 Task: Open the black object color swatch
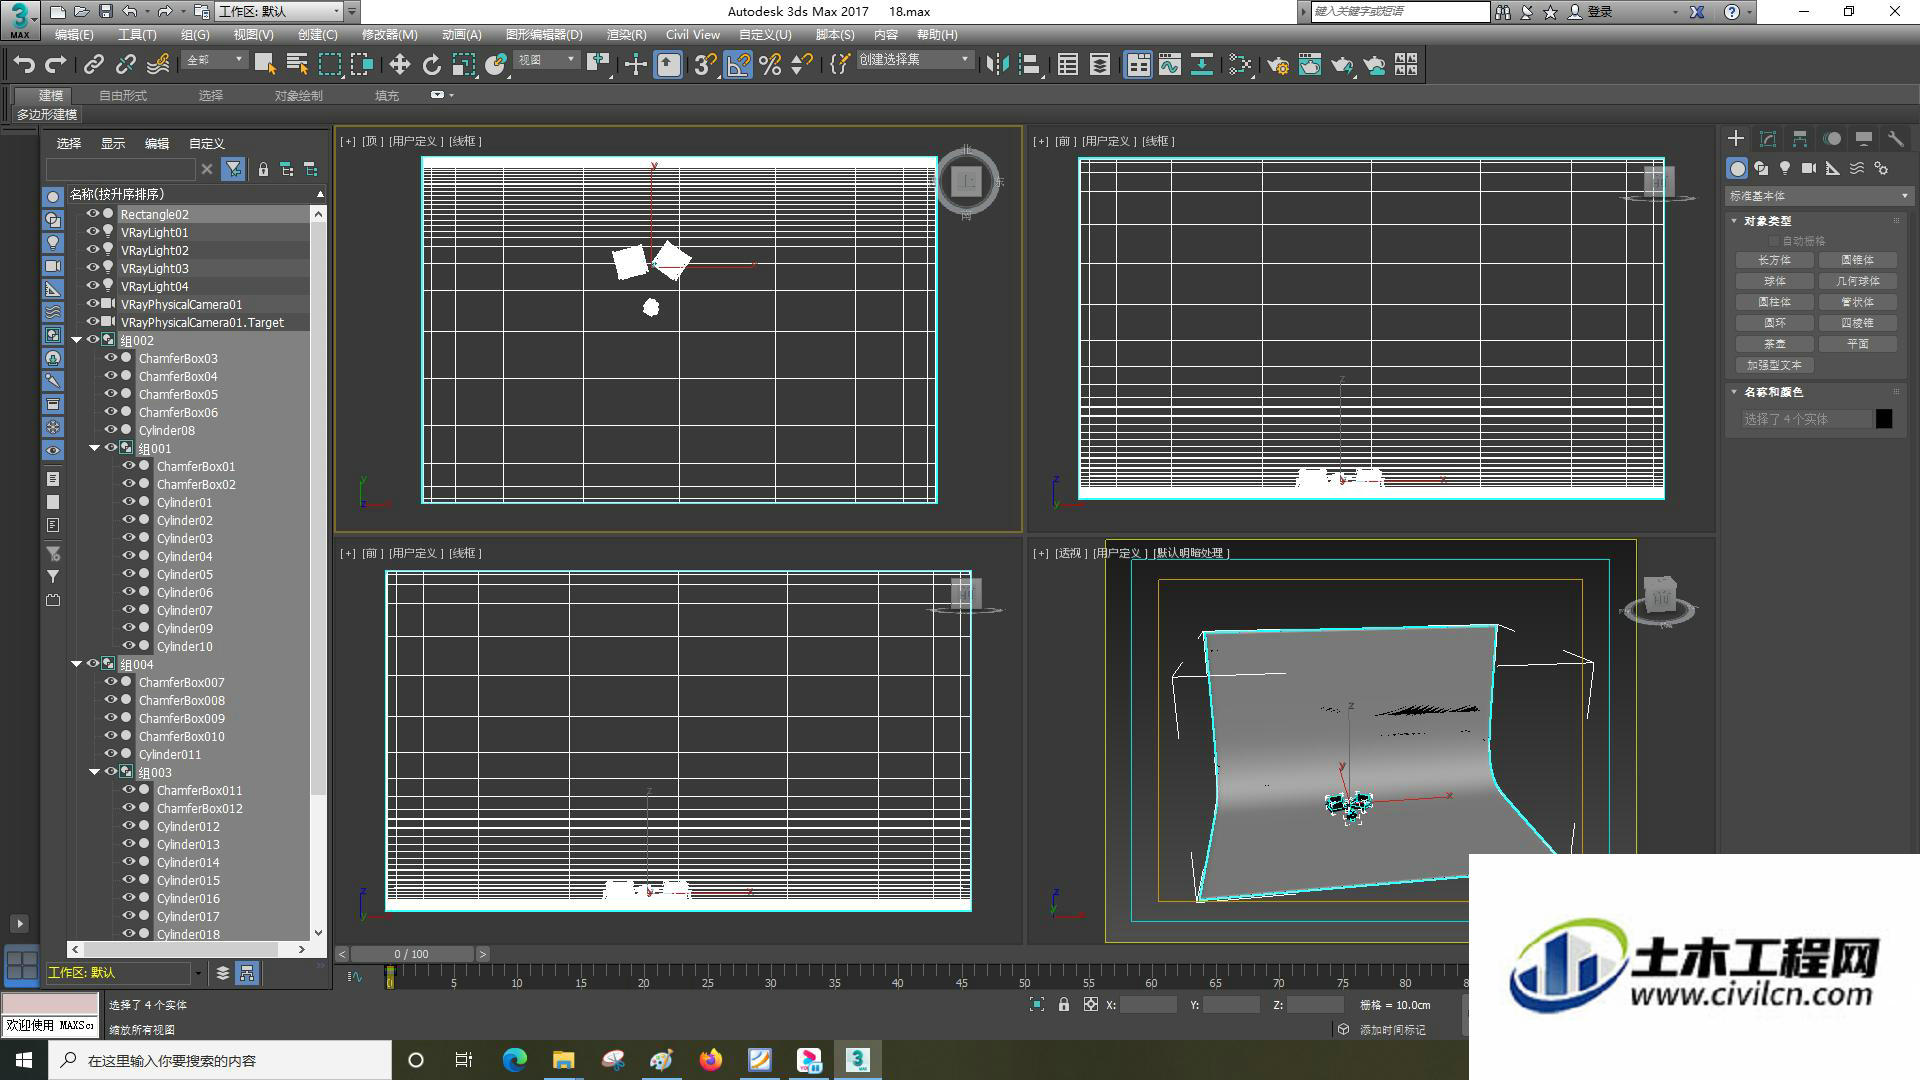pyautogui.click(x=1884, y=419)
